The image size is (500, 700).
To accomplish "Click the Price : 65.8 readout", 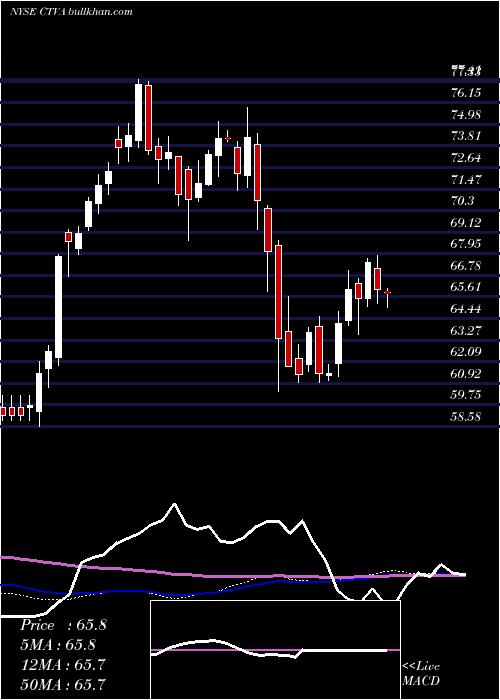I will pos(63,625).
